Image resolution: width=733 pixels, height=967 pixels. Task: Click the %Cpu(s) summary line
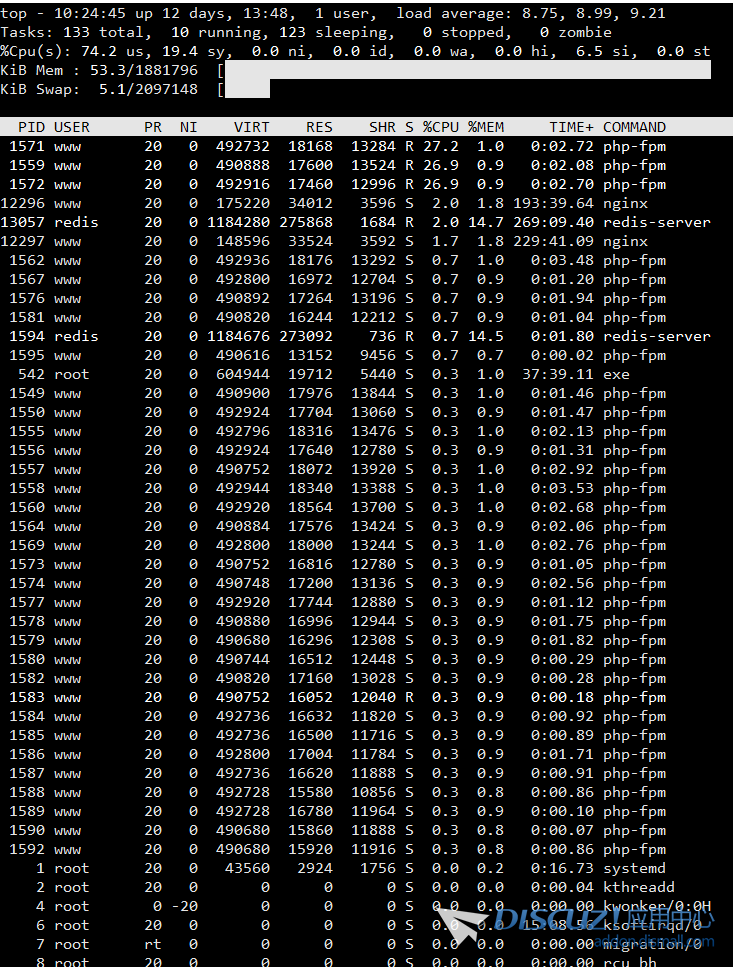(x=355, y=51)
